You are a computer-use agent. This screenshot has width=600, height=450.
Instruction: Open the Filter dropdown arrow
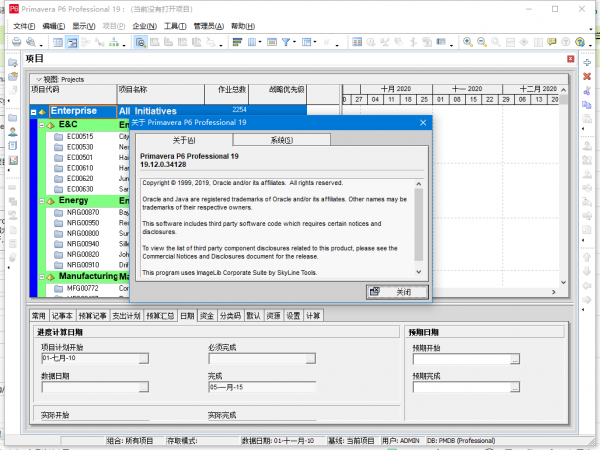click(x=294, y=42)
